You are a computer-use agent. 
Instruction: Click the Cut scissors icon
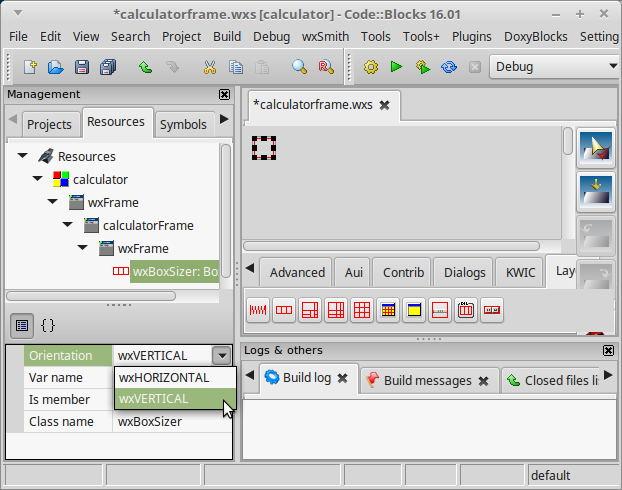210,67
